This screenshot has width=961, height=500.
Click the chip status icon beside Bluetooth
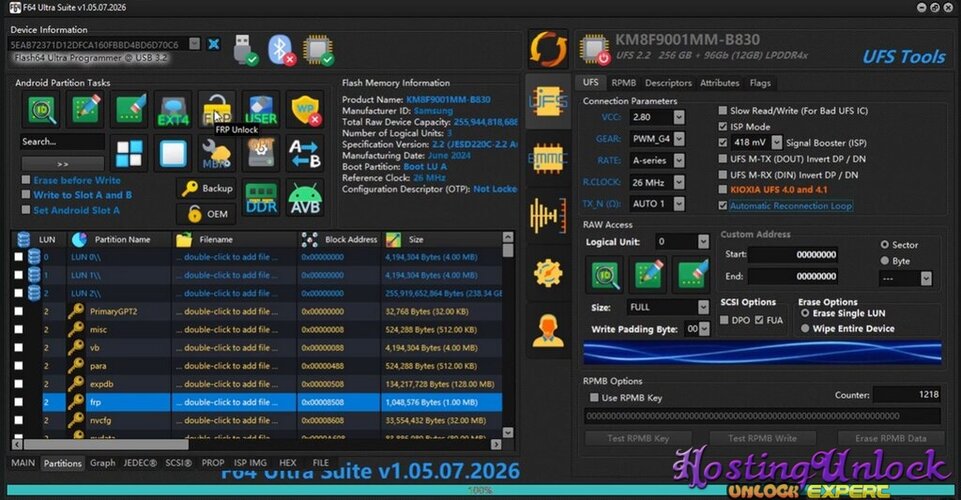[x=318, y=49]
